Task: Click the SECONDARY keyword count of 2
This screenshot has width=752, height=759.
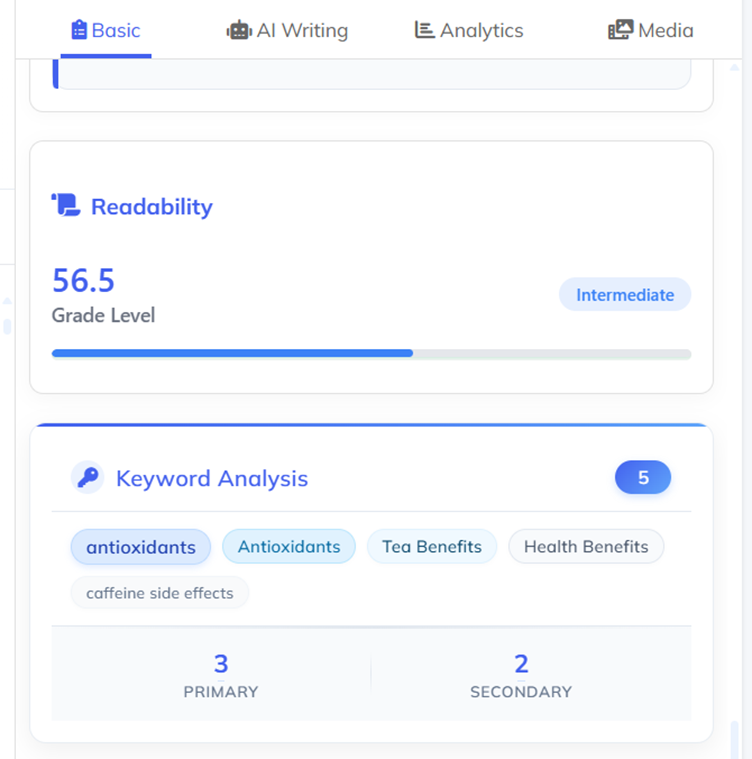Action: click(521, 664)
